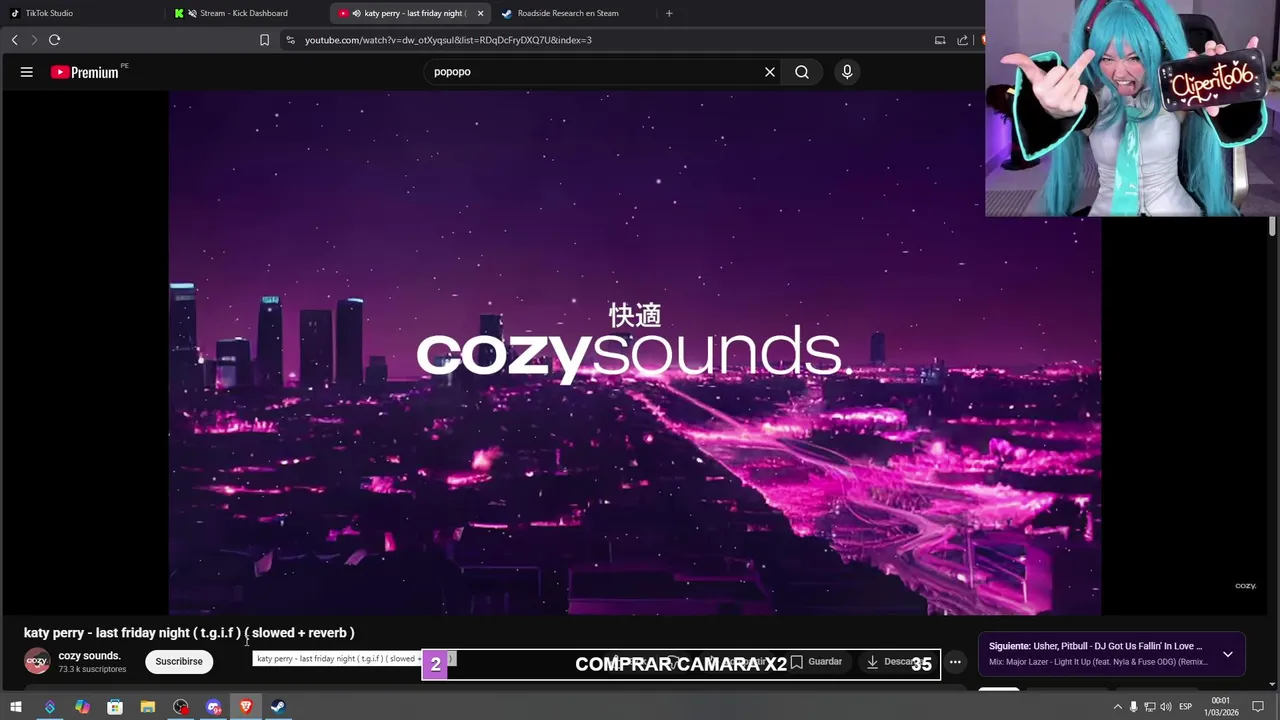
Task: Open the volume tray icon
Action: (x=1166, y=707)
